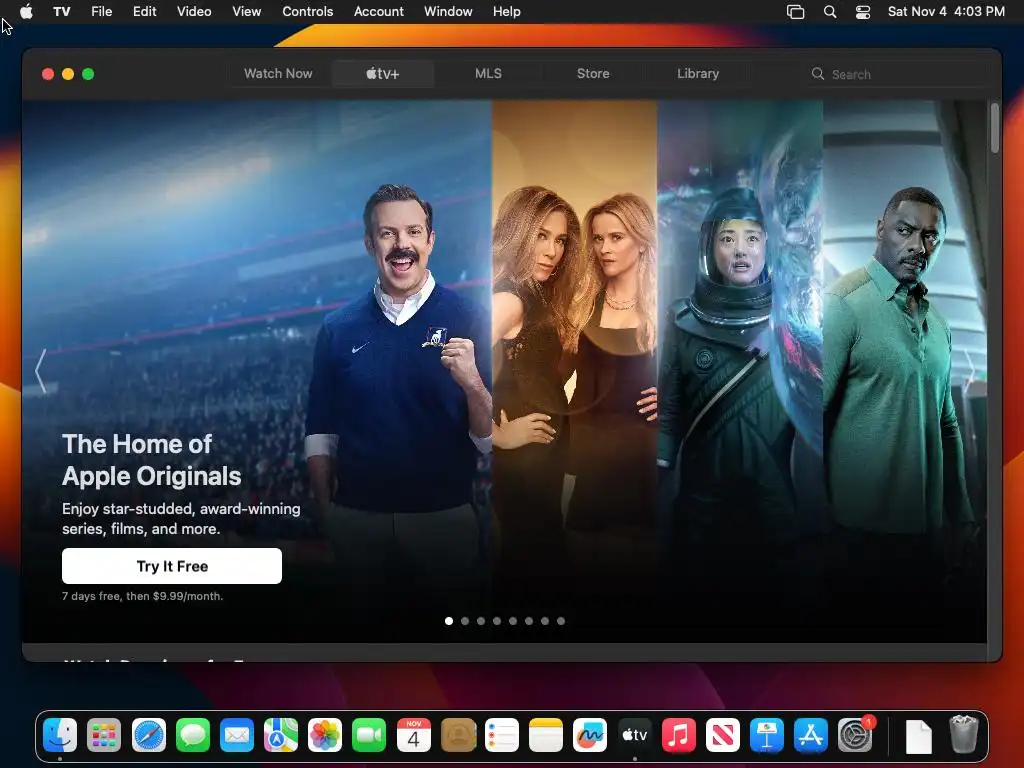This screenshot has height=768, width=1024.
Task: Open Trash from the Dock
Action: tap(963, 734)
